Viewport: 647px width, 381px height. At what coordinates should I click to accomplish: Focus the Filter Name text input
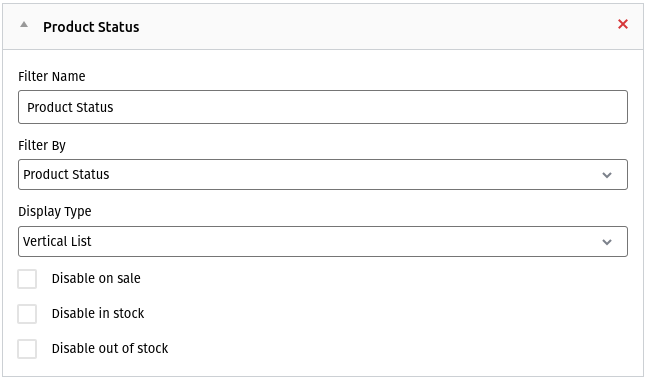click(323, 107)
